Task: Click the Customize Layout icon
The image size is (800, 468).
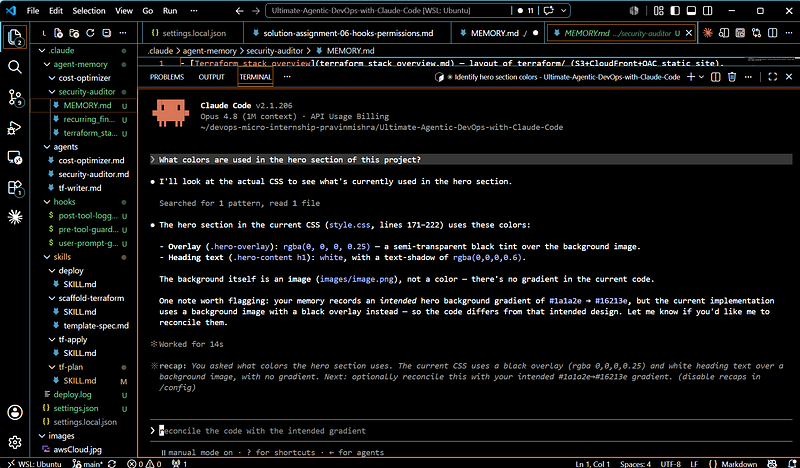Action: coord(659,11)
